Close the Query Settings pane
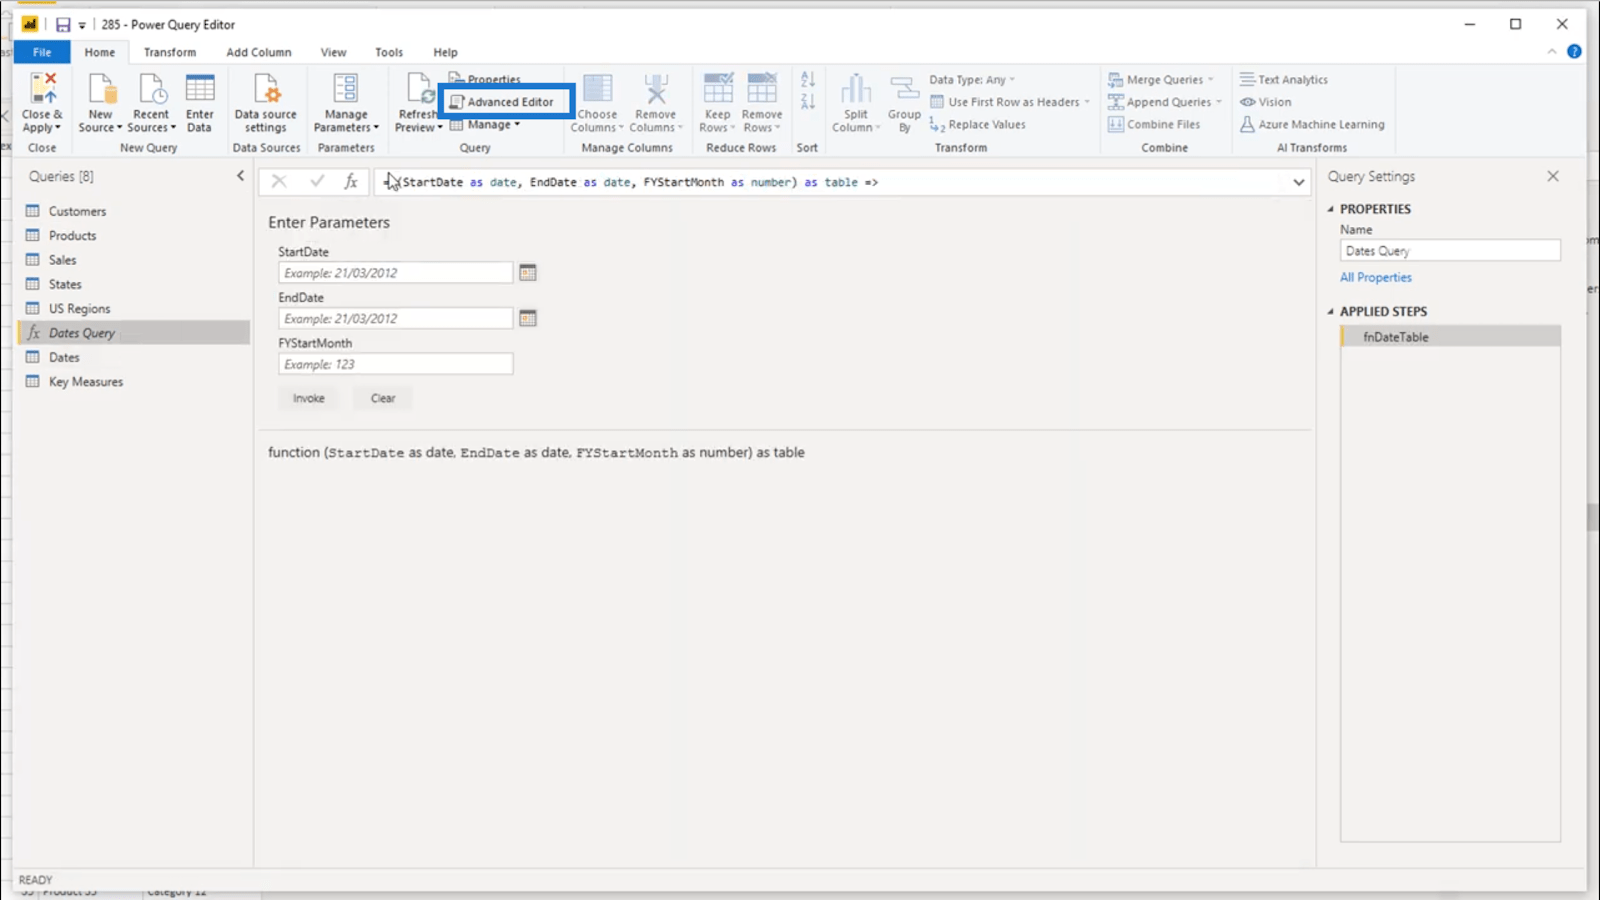 1553,176
